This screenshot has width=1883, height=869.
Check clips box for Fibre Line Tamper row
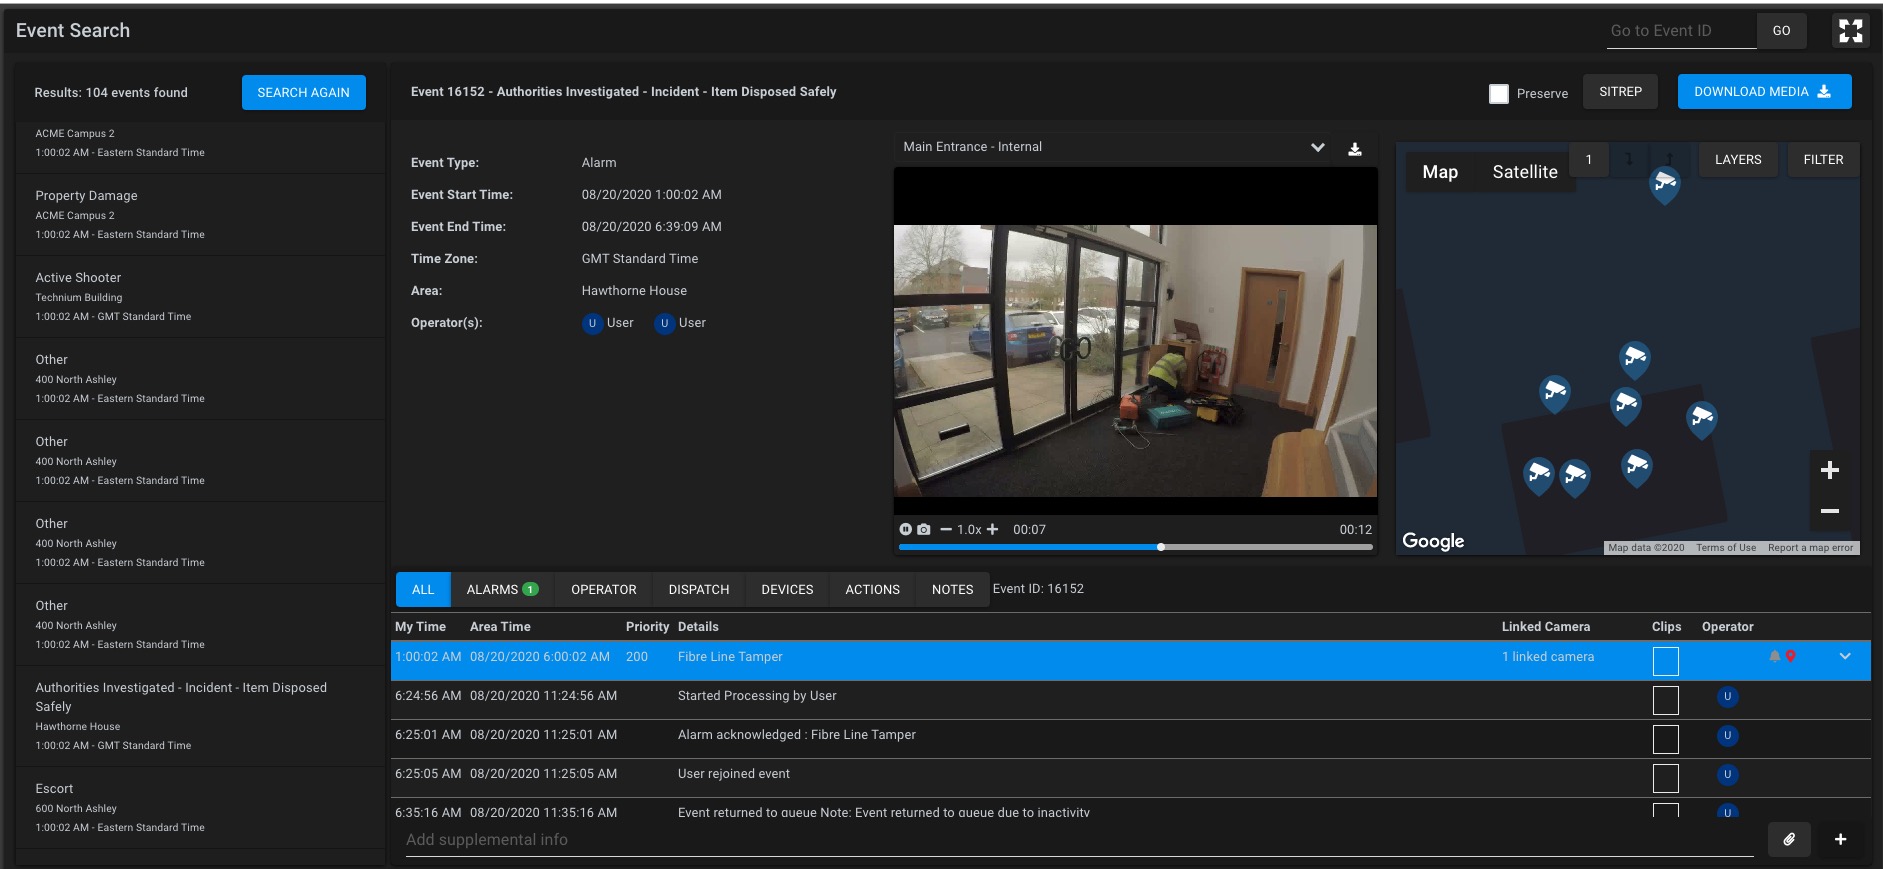[x=1666, y=661]
